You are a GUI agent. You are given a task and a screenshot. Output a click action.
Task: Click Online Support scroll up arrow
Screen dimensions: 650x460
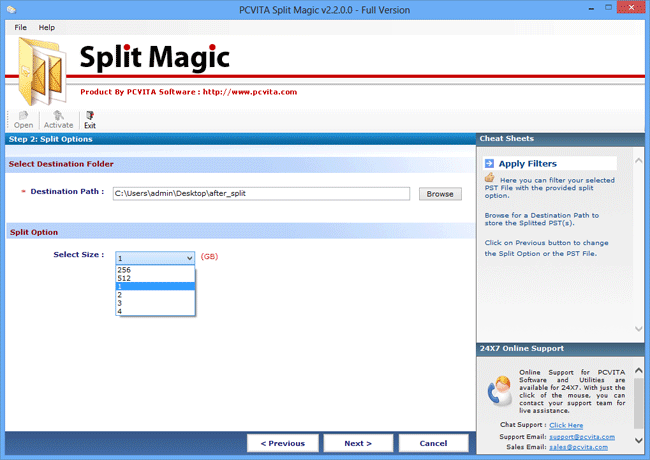pos(638,370)
